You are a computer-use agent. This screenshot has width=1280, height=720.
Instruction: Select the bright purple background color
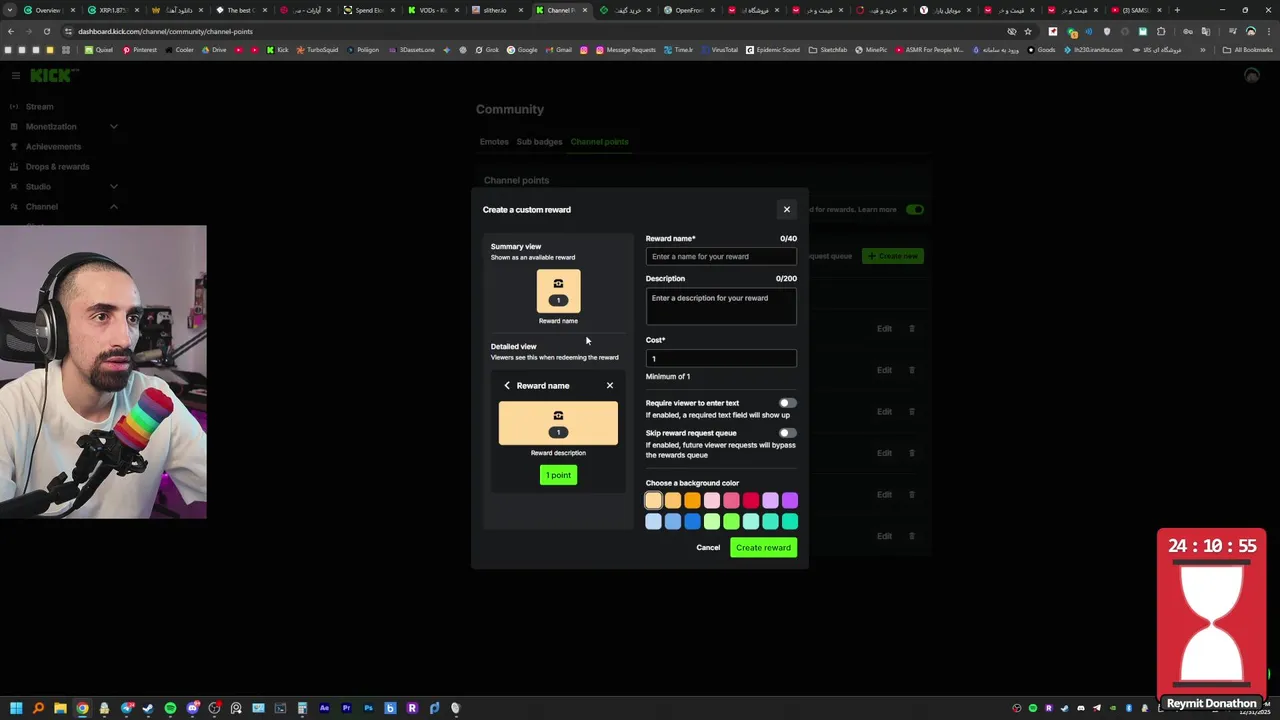[x=790, y=500]
